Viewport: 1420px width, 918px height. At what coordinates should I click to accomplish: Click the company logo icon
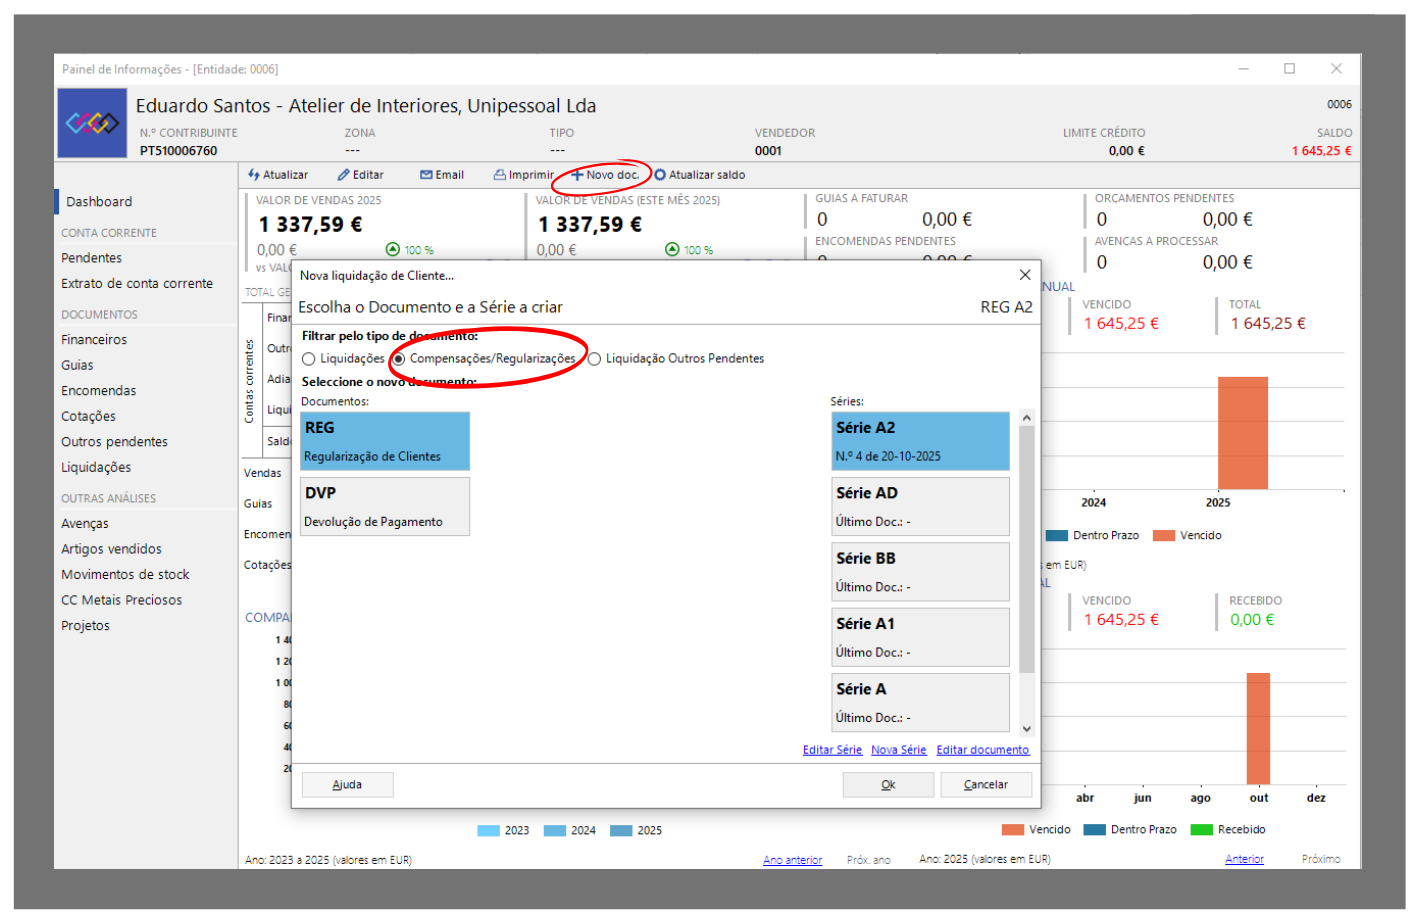point(92,123)
